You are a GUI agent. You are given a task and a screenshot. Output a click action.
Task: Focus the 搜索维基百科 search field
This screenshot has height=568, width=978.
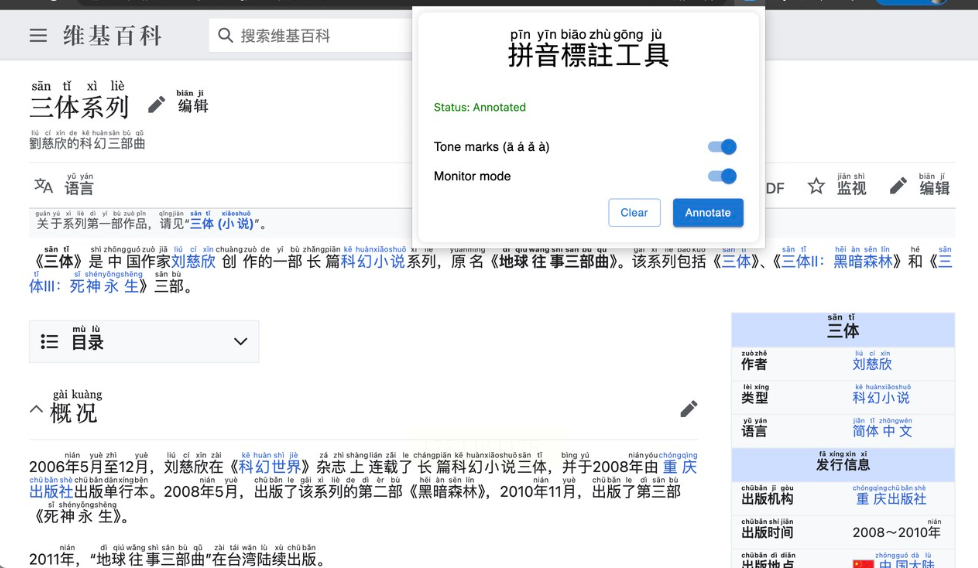[312, 36]
